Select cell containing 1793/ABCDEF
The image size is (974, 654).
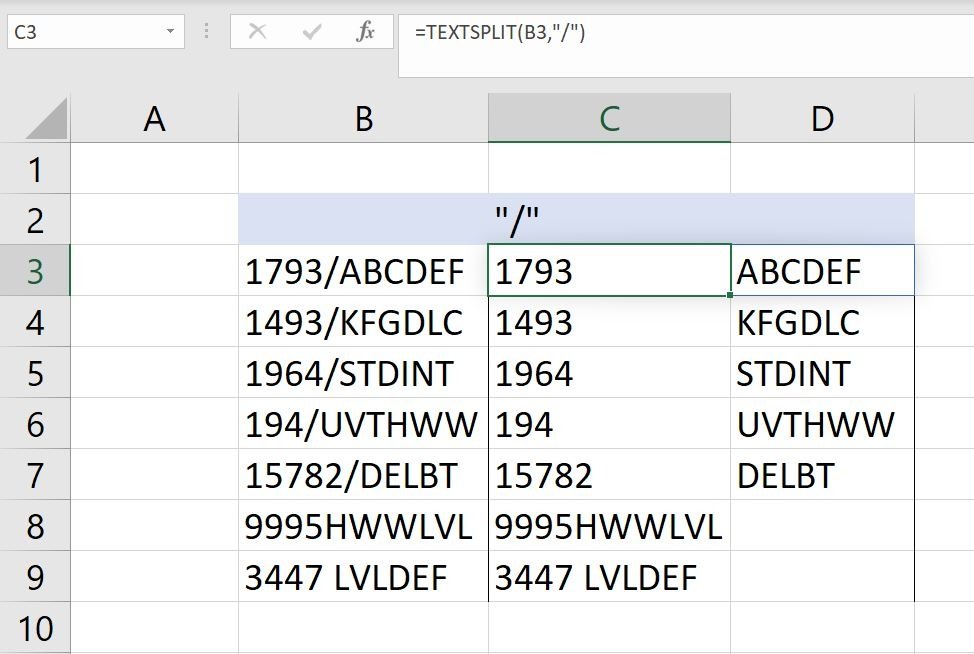[x=363, y=270]
